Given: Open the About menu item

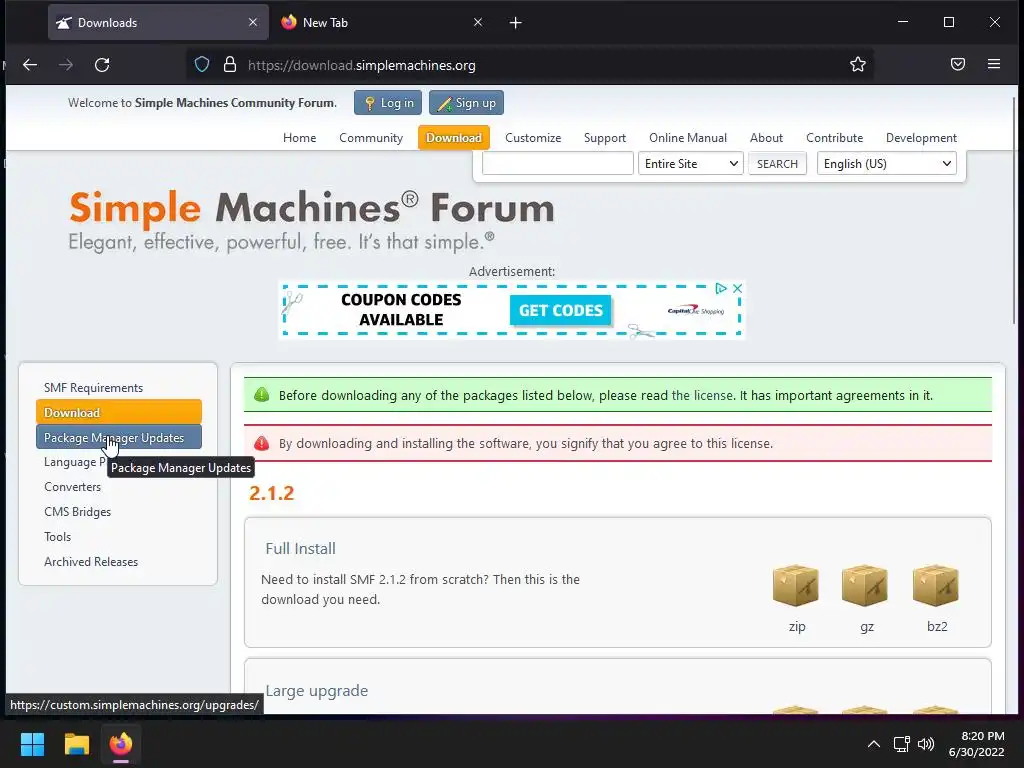Looking at the screenshot, I should pos(766,138).
